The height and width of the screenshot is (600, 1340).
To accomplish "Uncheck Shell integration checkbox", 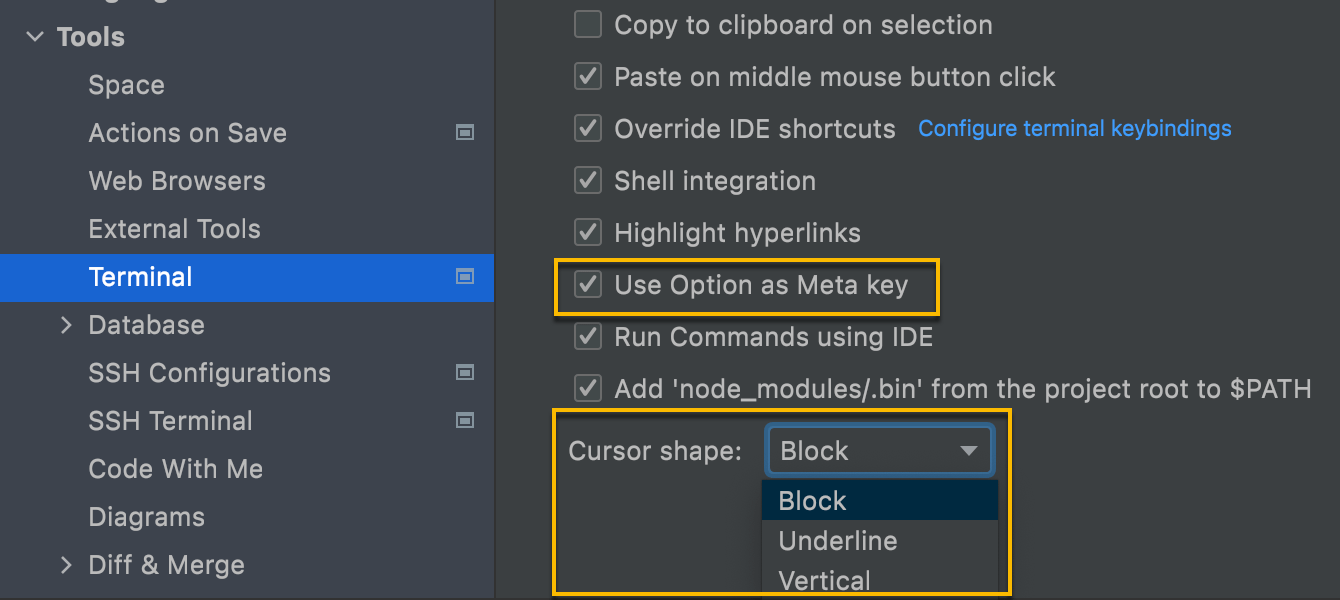I will point(588,181).
